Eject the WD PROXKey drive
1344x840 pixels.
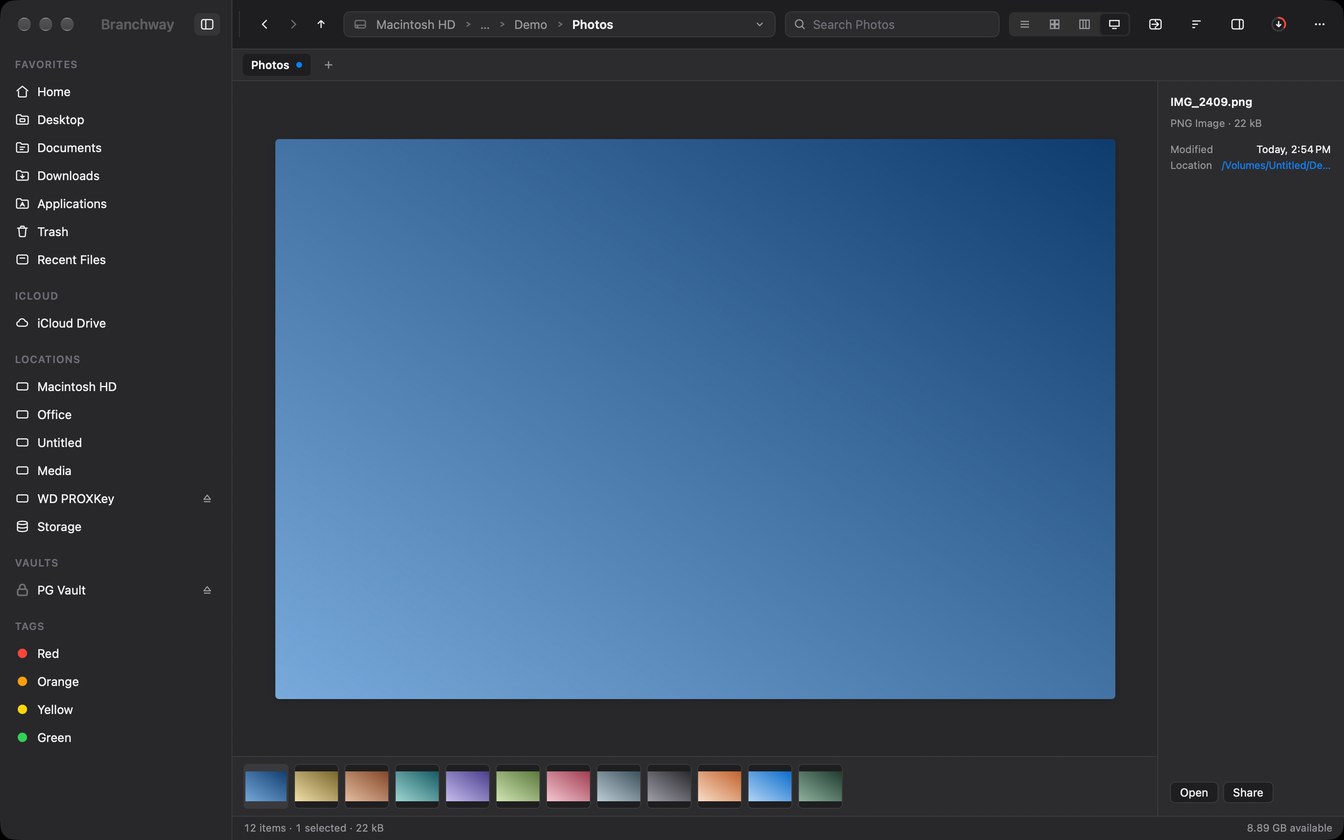pyautogui.click(x=207, y=499)
